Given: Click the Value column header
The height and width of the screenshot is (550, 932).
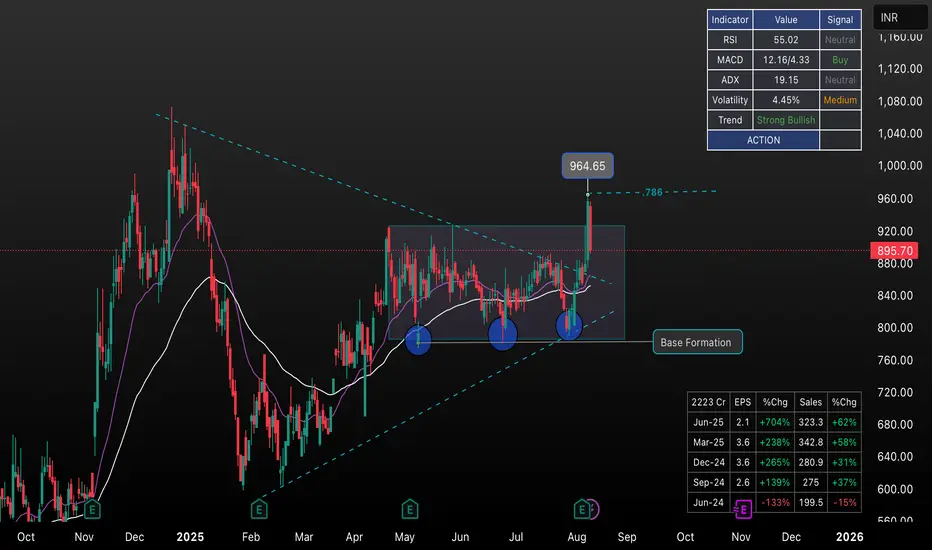Looking at the screenshot, I should 786,20.
